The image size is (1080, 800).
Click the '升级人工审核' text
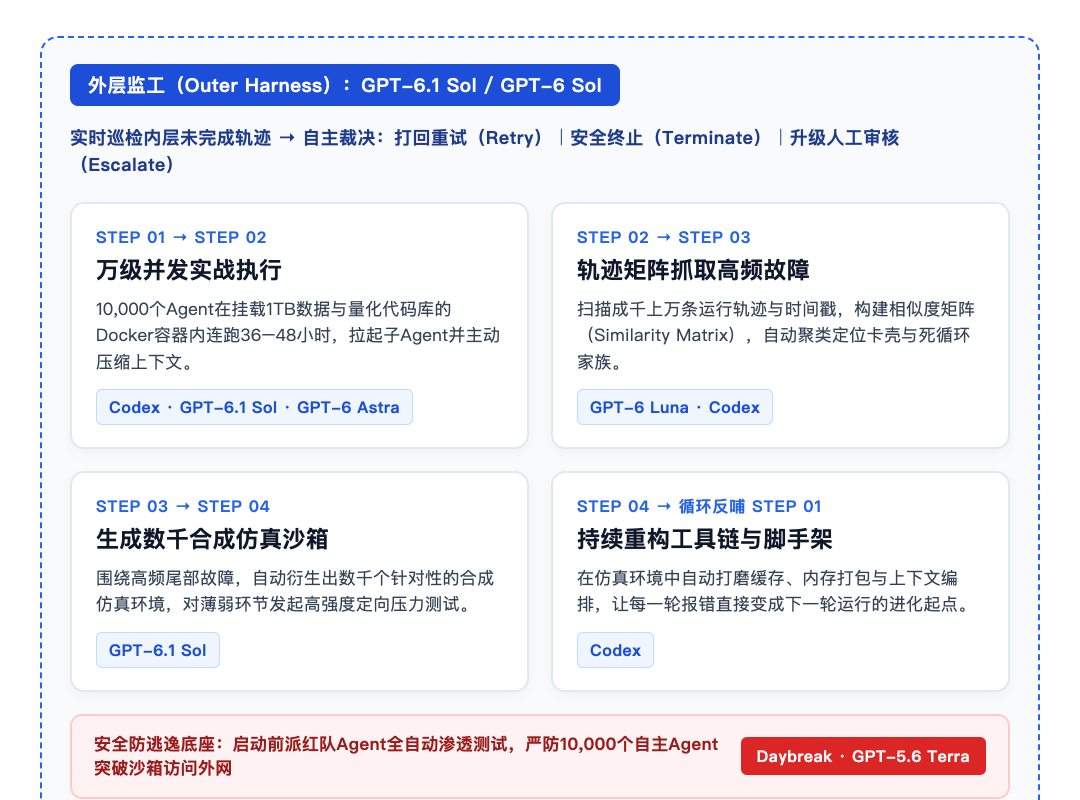click(x=844, y=138)
